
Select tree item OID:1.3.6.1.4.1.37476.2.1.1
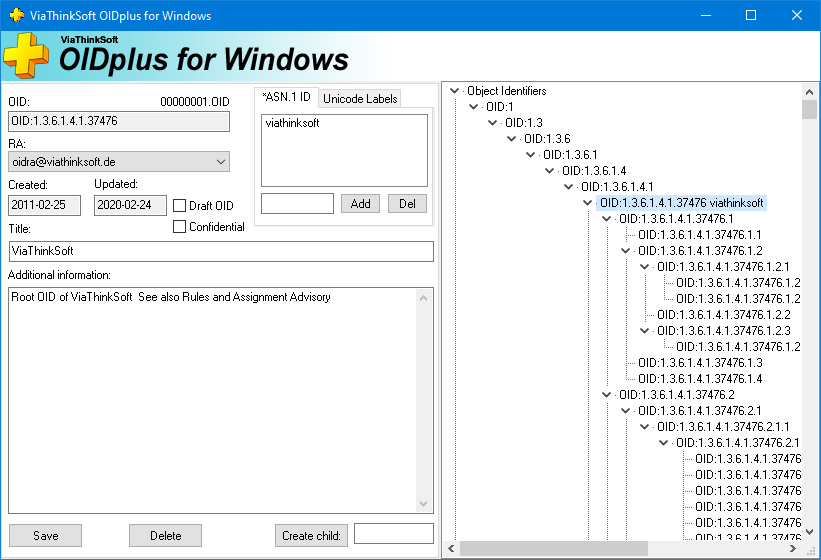(723, 427)
